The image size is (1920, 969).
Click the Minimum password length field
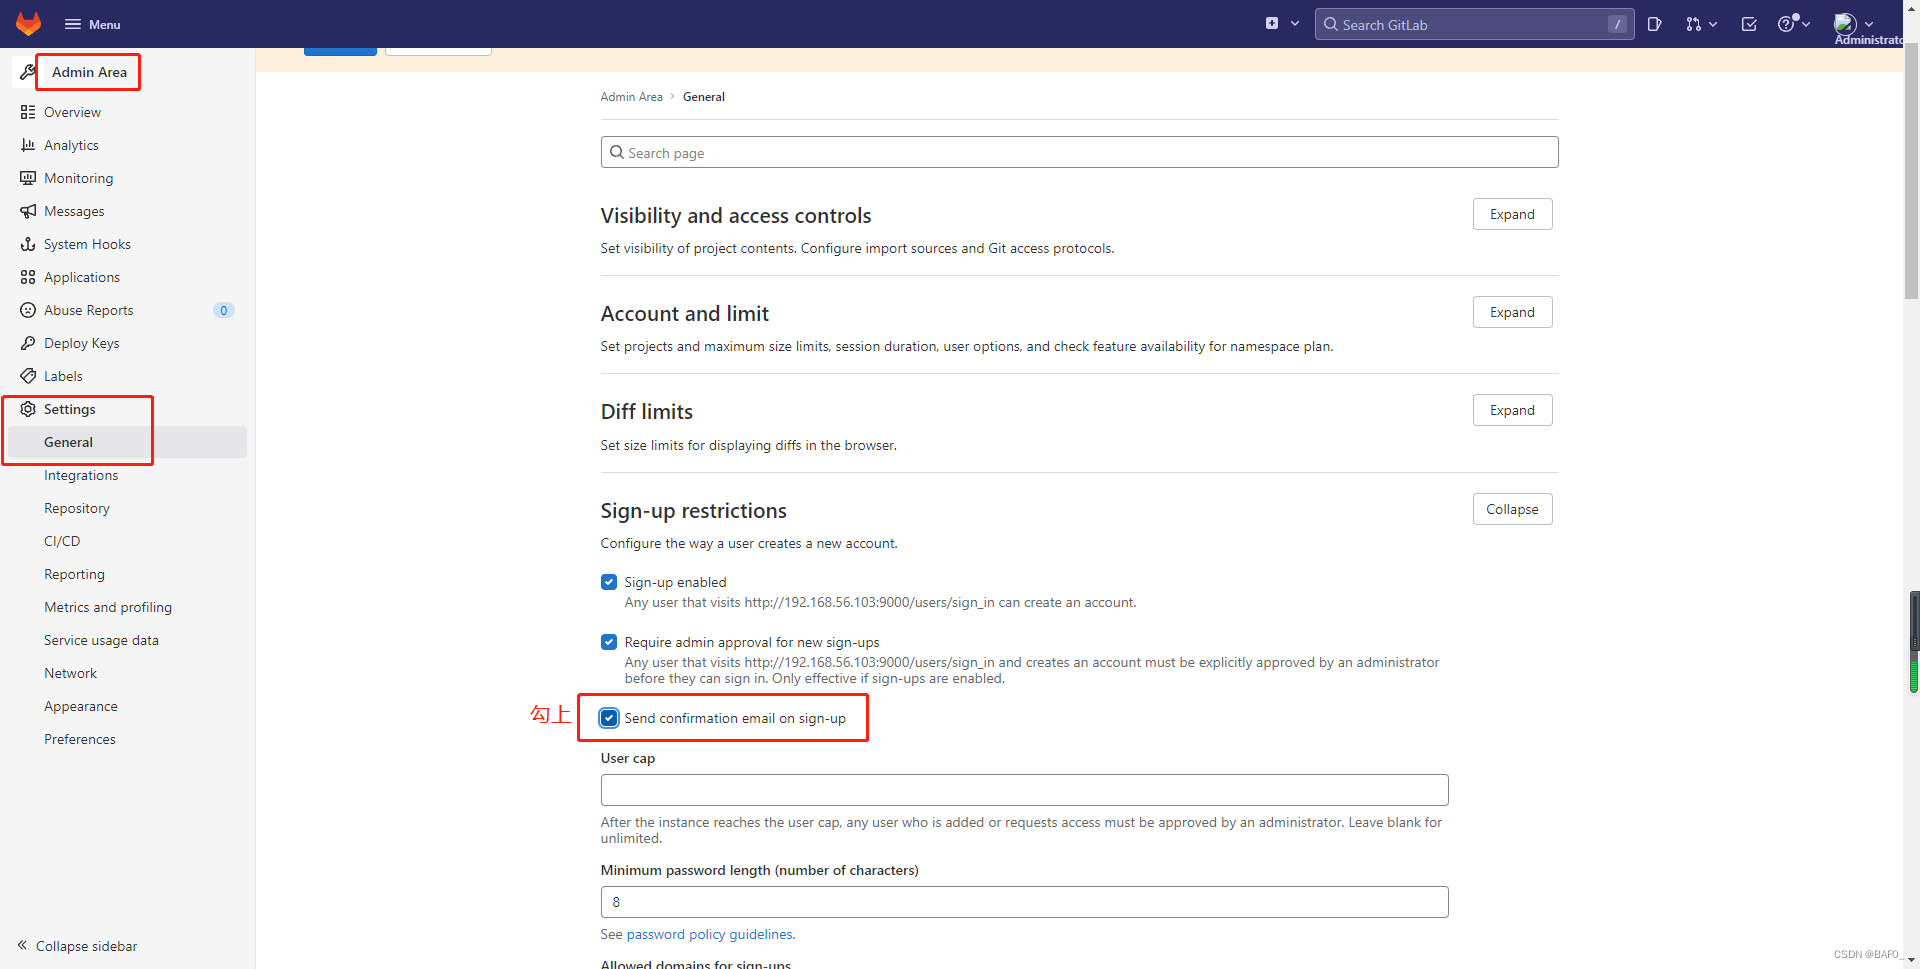tap(1024, 902)
